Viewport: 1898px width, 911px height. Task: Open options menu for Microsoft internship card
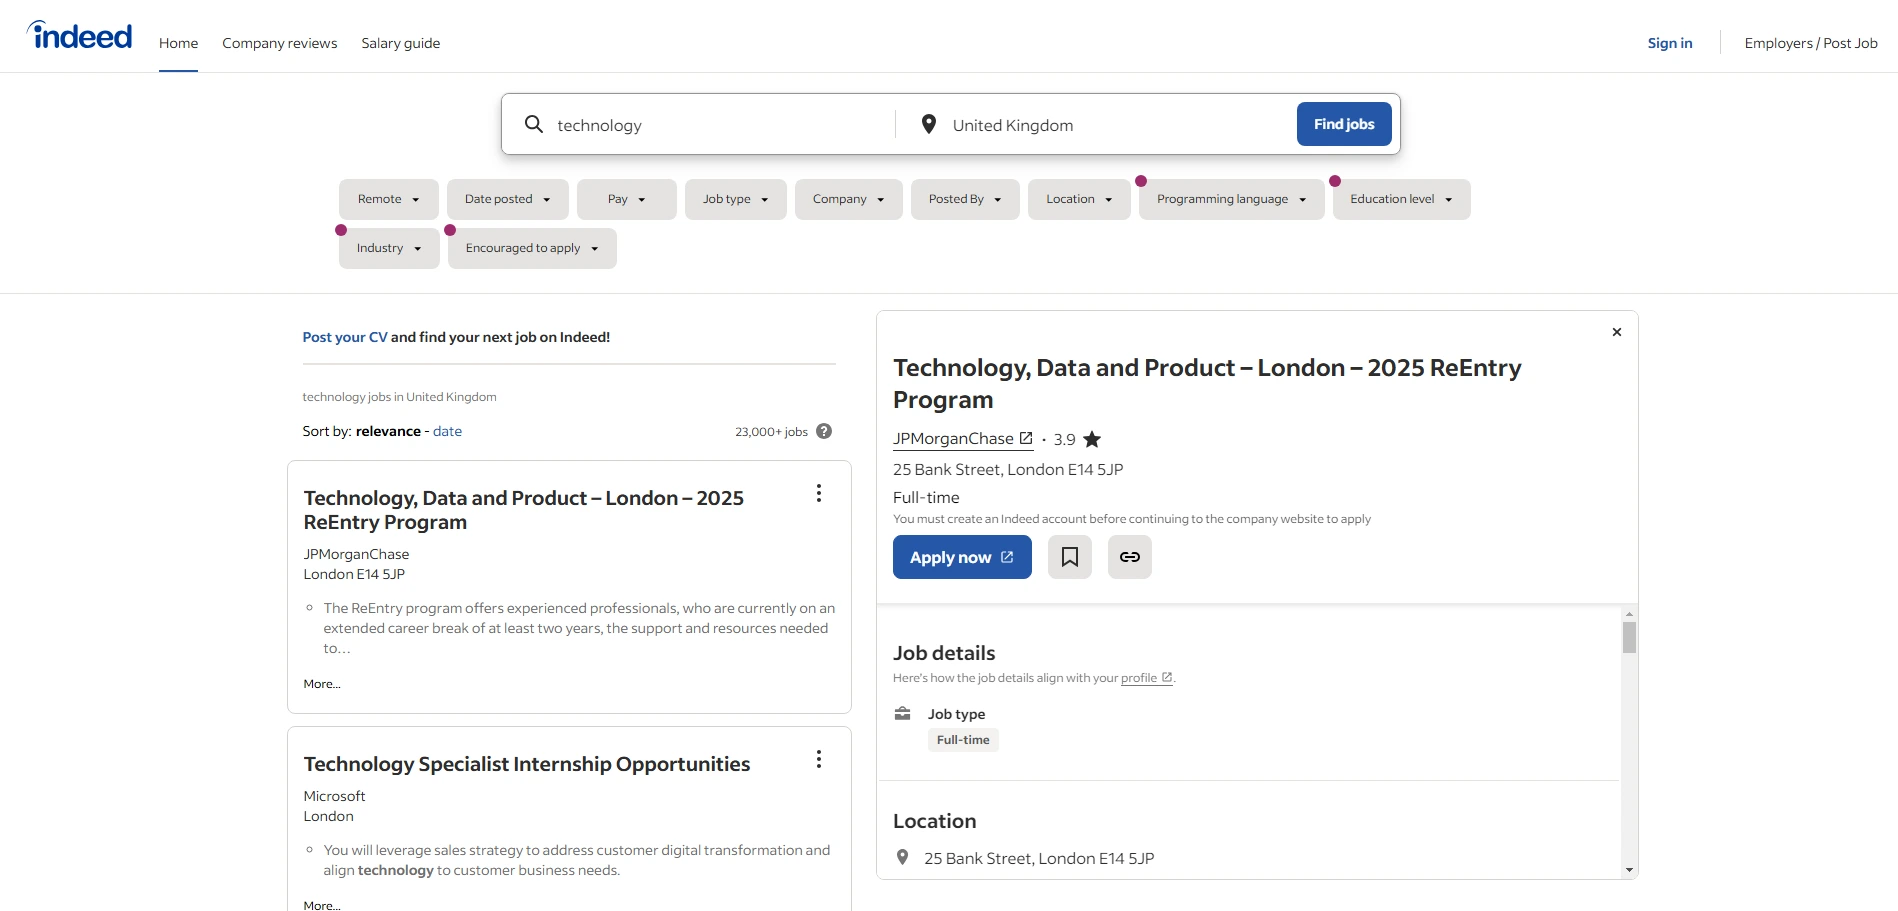click(x=818, y=759)
